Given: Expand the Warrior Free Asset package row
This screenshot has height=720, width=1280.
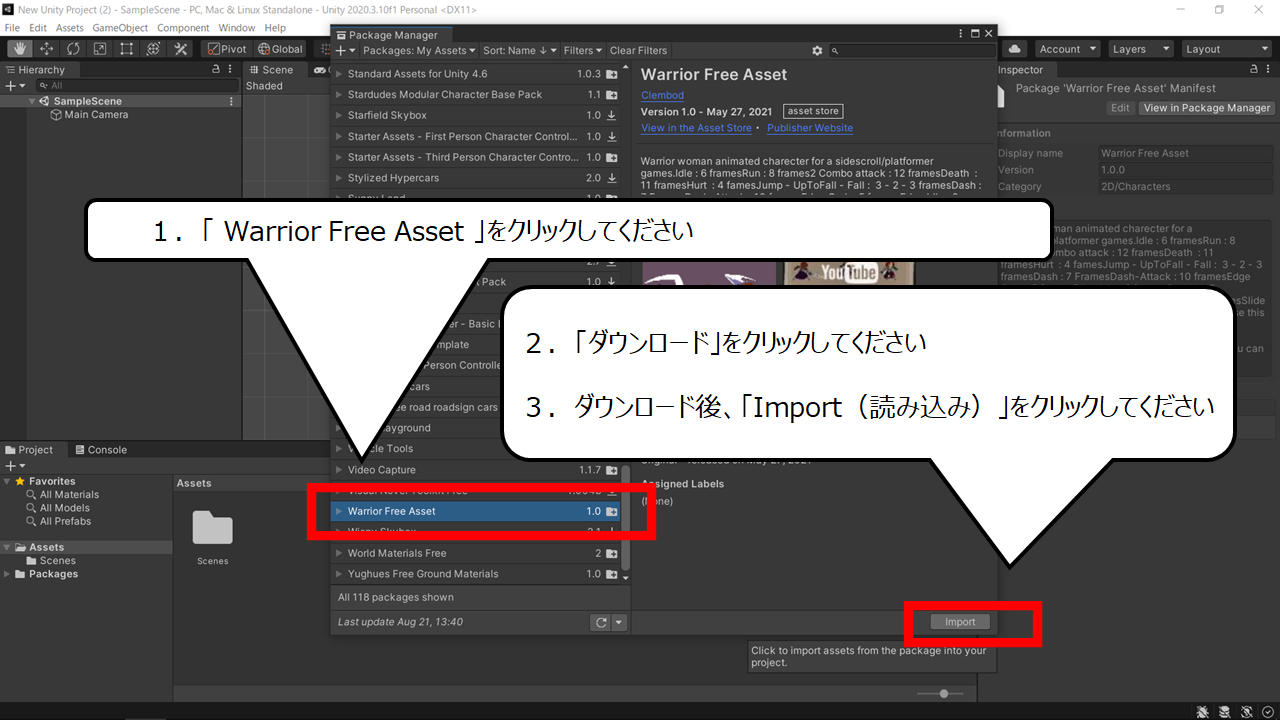Looking at the screenshot, I should (x=339, y=511).
